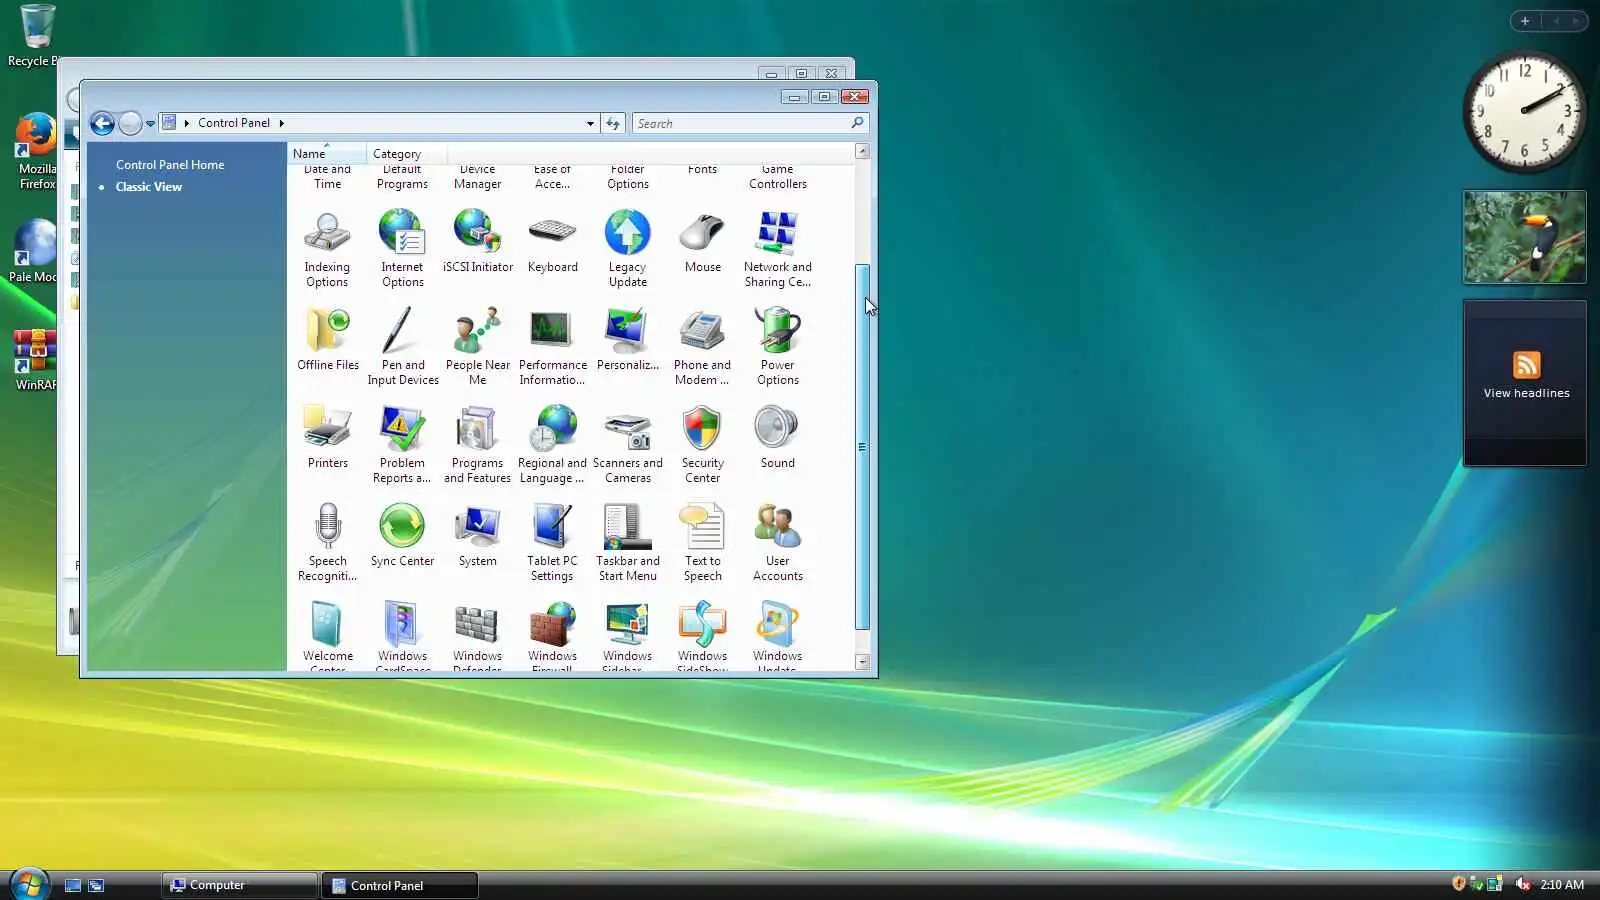Open Legacy Update applet

[628, 250]
